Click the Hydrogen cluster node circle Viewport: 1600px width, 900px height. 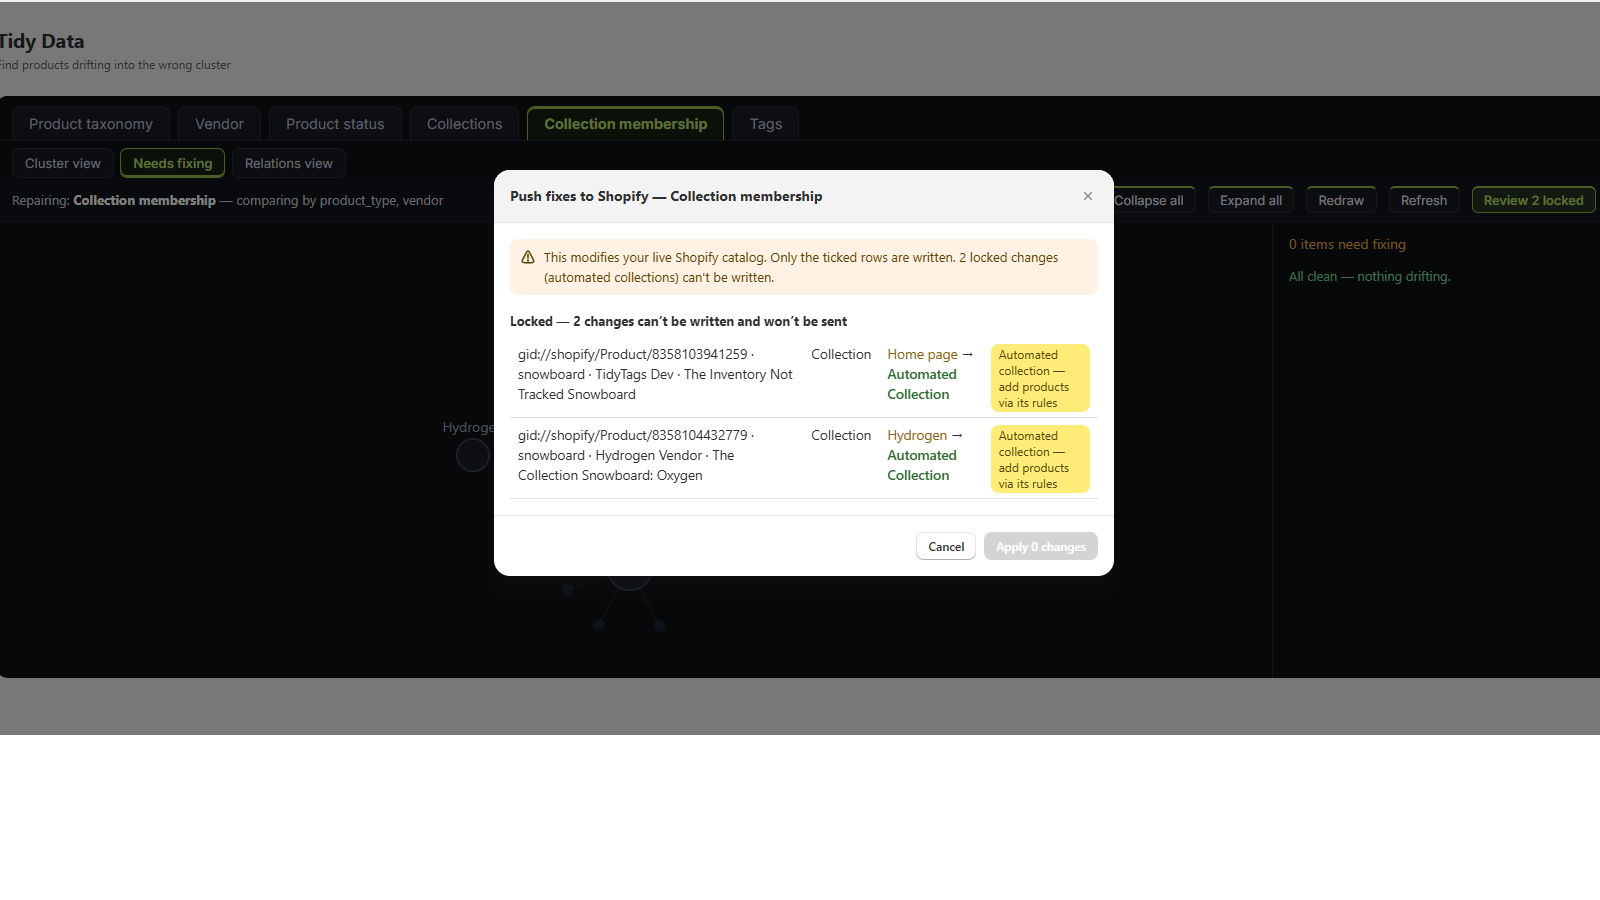(x=473, y=455)
